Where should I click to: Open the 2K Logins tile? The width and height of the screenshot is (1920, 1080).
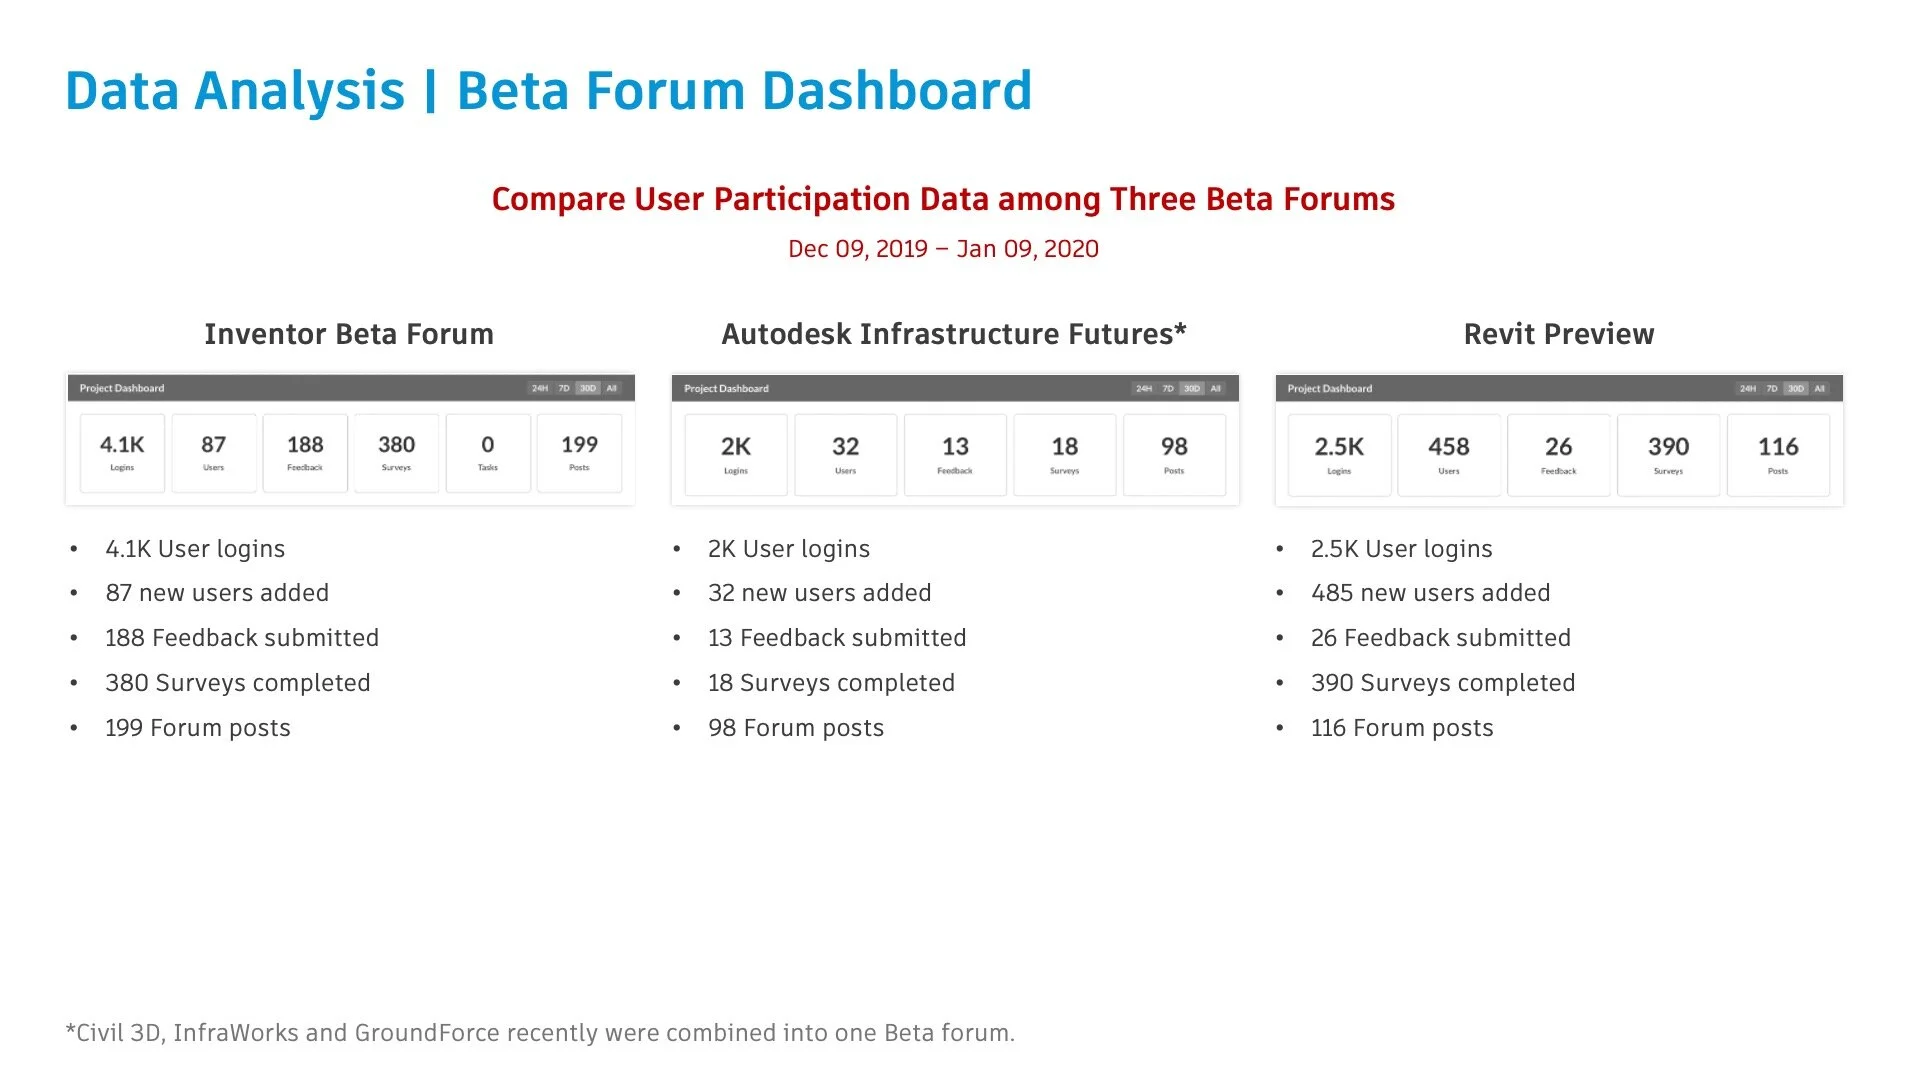pyautogui.click(x=736, y=455)
